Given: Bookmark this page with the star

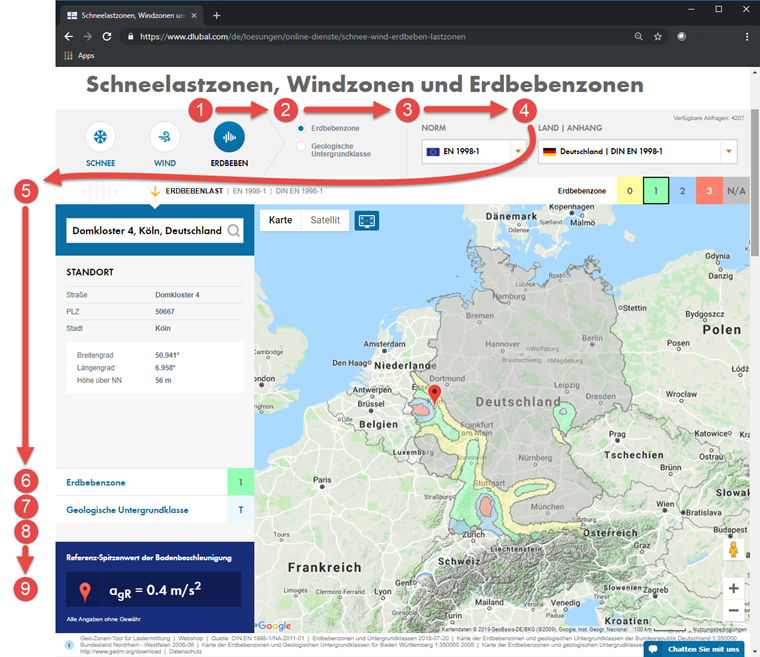Looking at the screenshot, I should click(658, 36).
